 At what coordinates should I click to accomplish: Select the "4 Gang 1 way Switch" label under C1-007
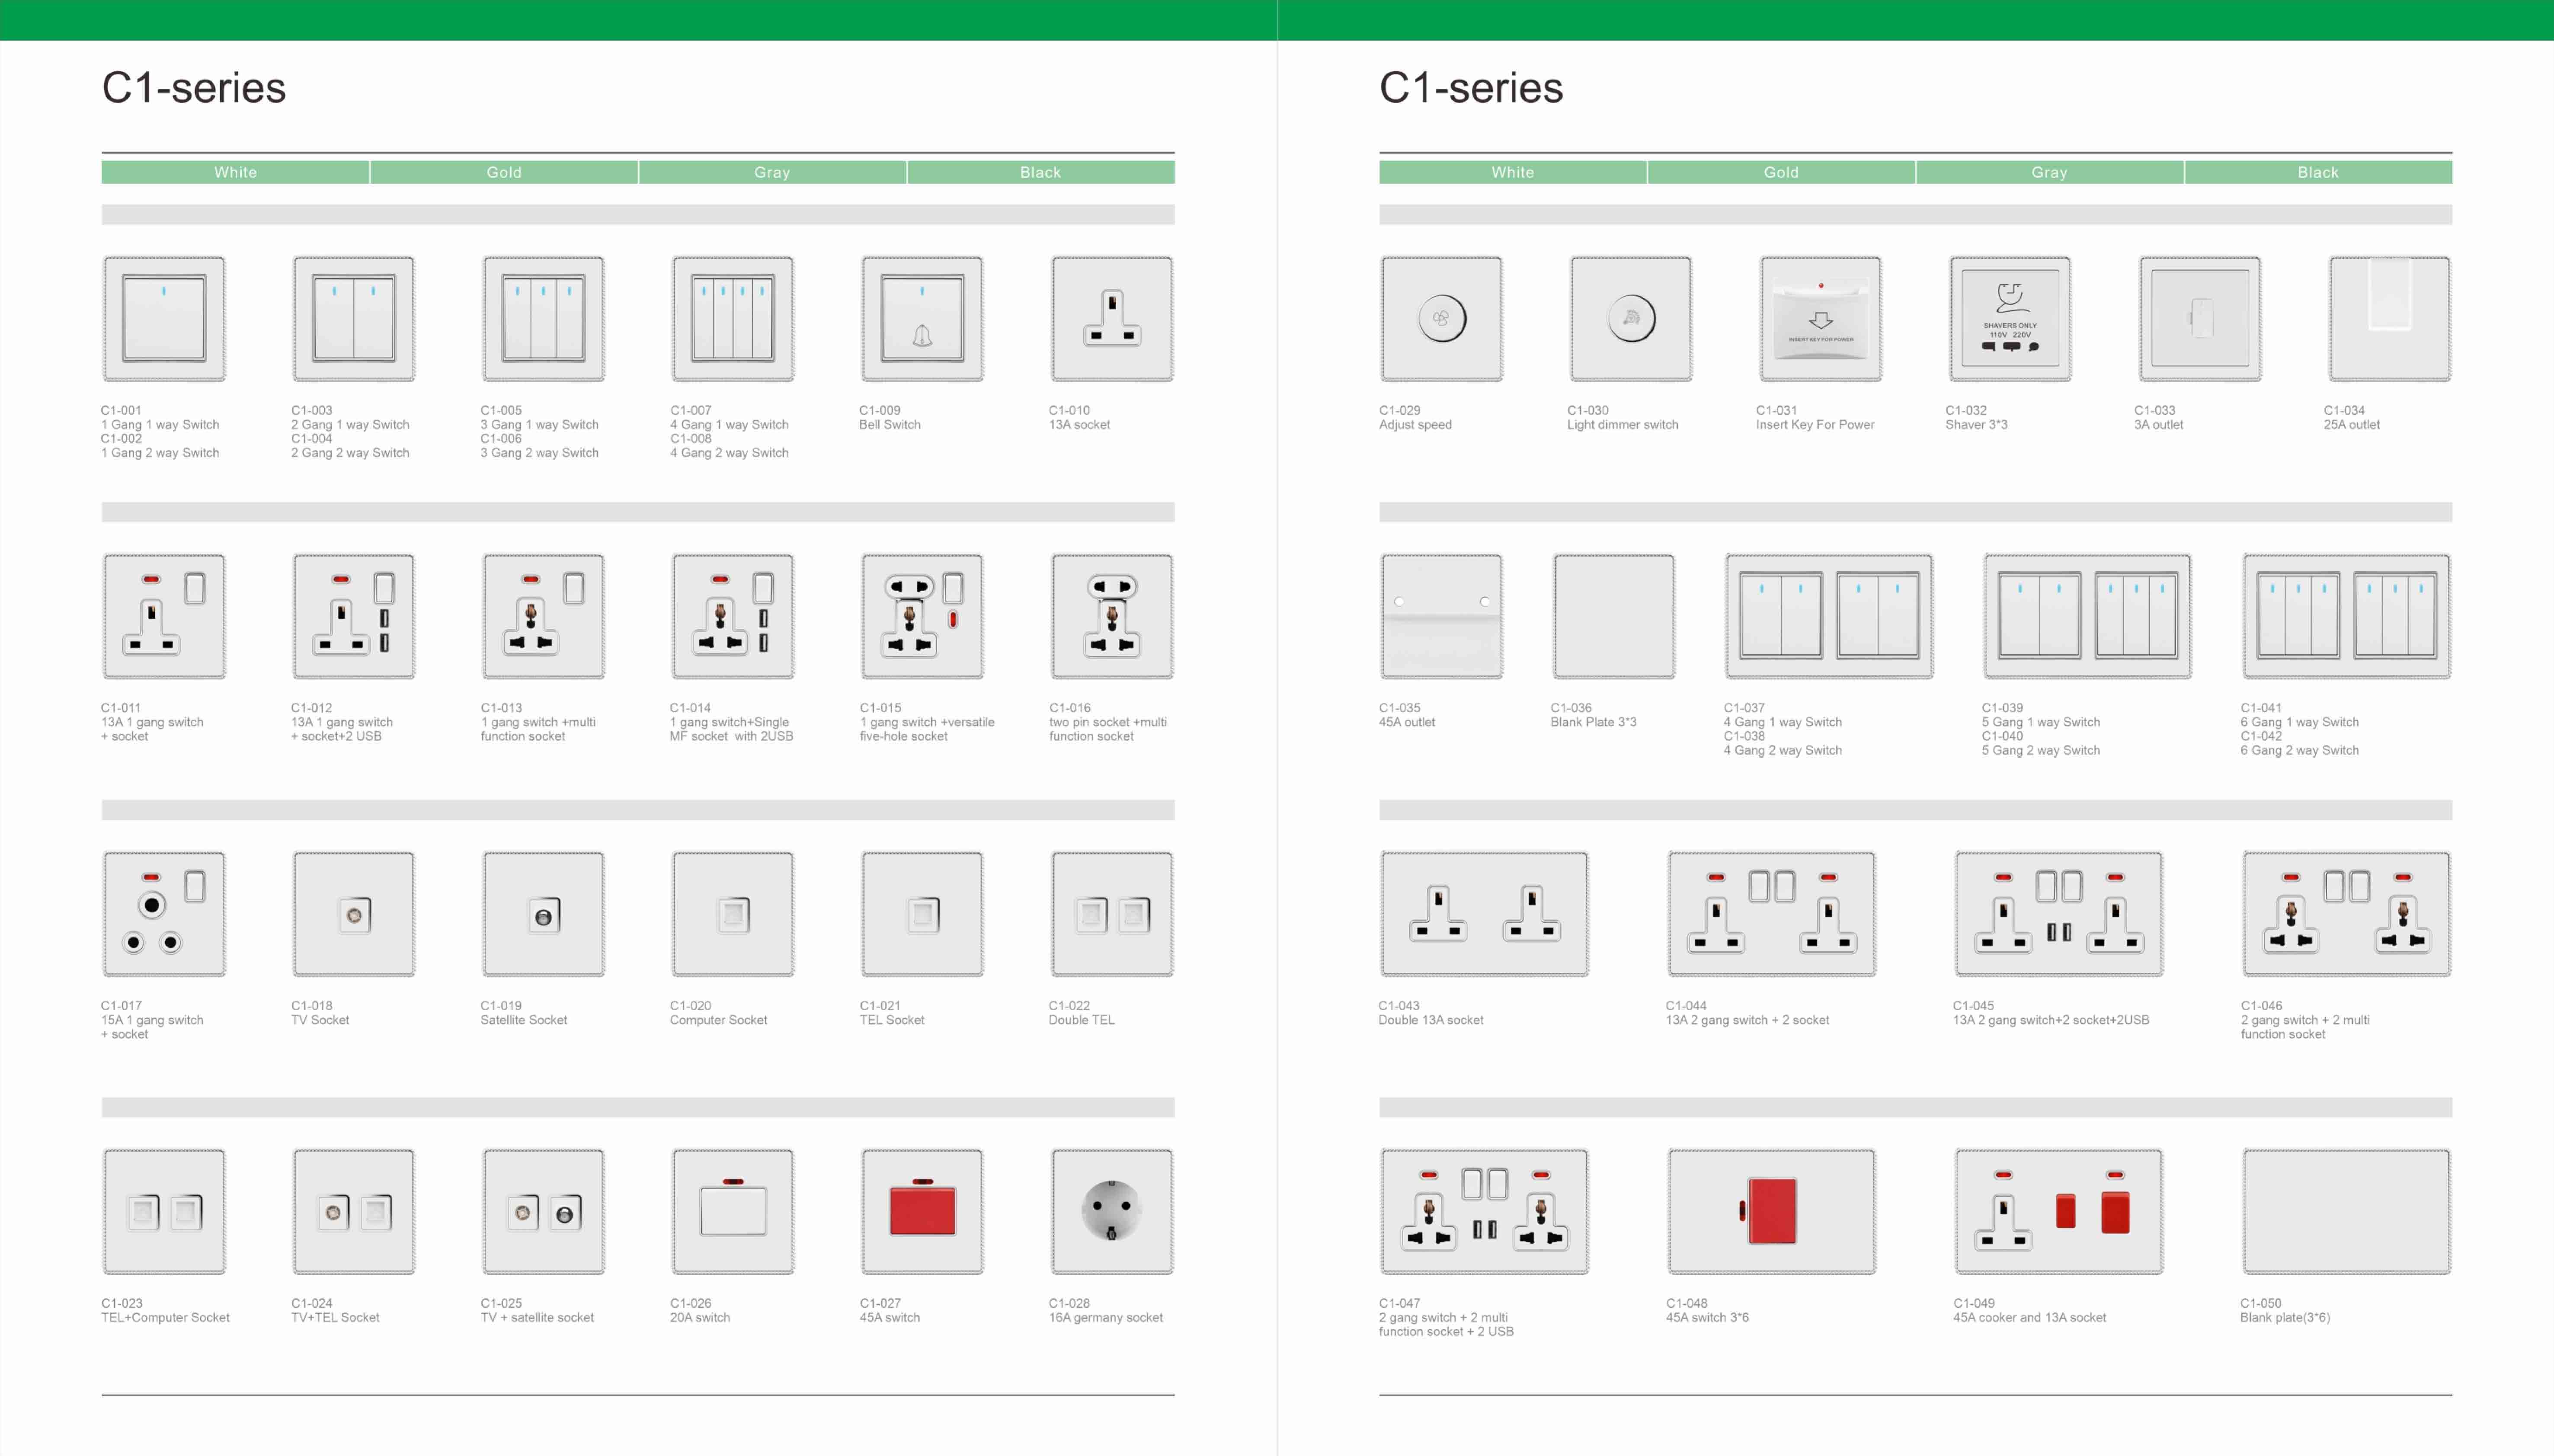[729, 425]
